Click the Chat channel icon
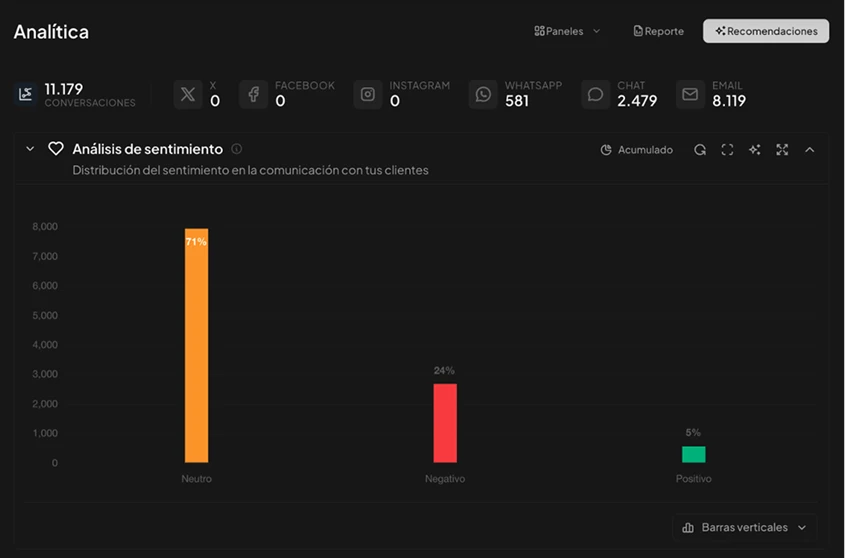Screen dimensions: 845x558 point(595,94)
